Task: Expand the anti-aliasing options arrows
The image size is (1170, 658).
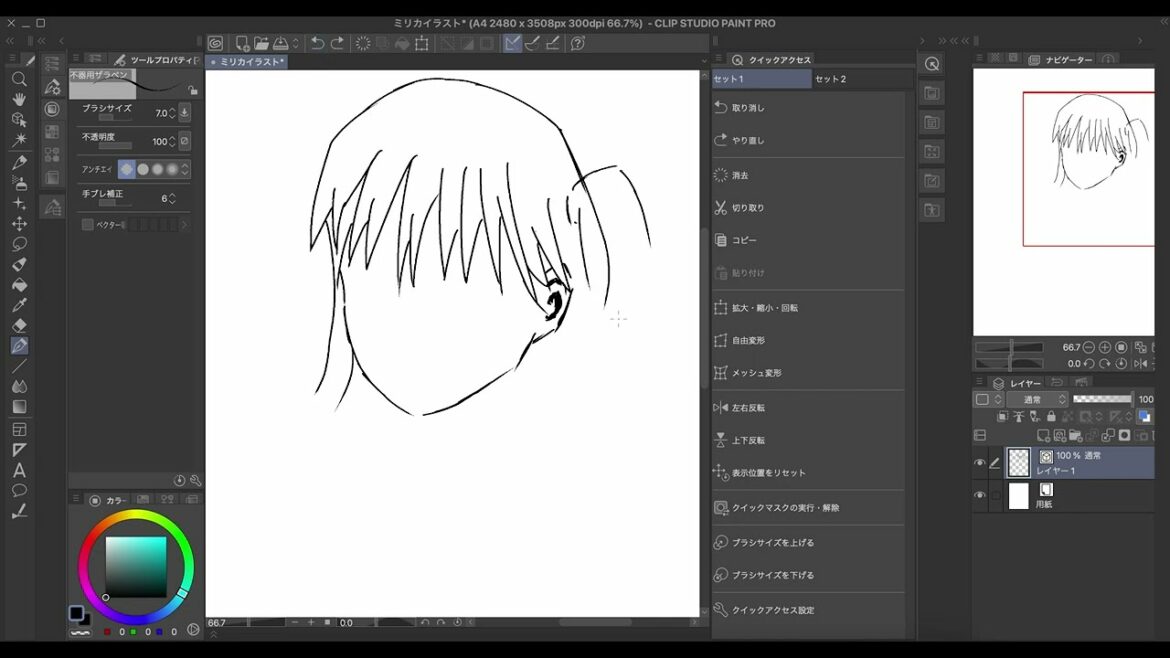Action: (185, 170)
